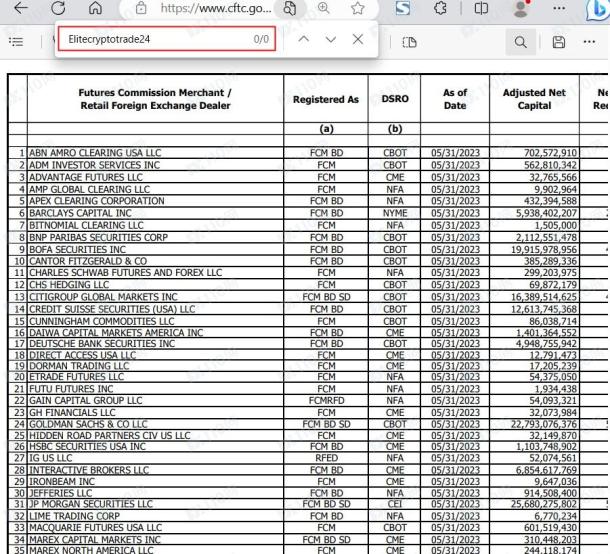Image resolution: width=610 pixels, height=554 pixels.
Task: Open PDF page view icon
Action: pos(409,42)
